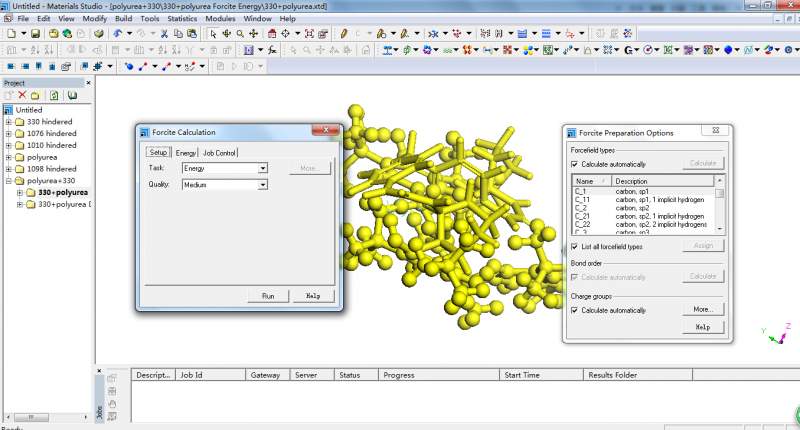Open the Statistics menu
Image resolution: width=800 pixels, height=430 pixels.
click(182, 18)
